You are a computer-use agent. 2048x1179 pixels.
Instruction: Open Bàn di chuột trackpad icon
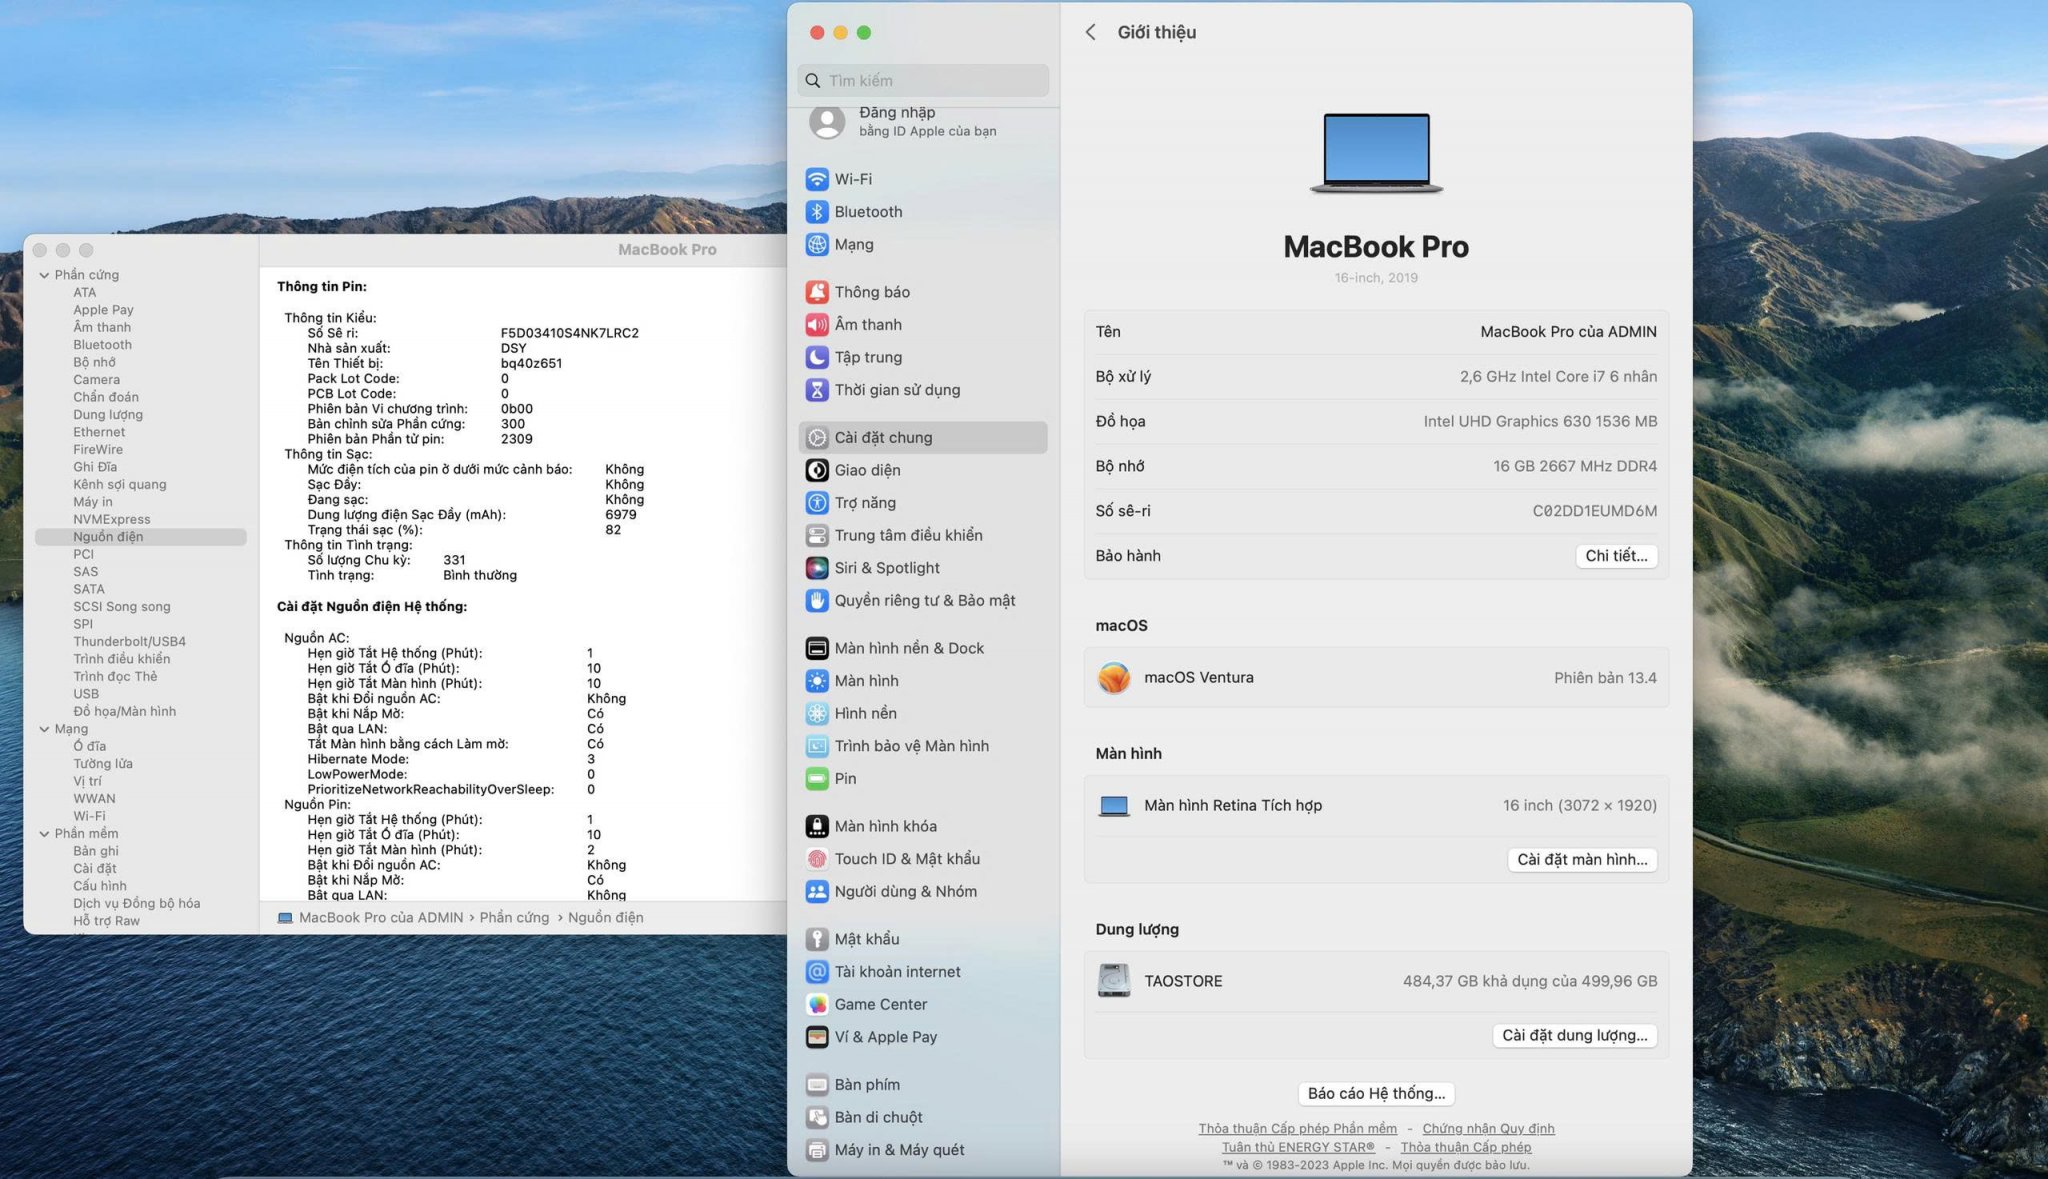tap(817, 1117)
